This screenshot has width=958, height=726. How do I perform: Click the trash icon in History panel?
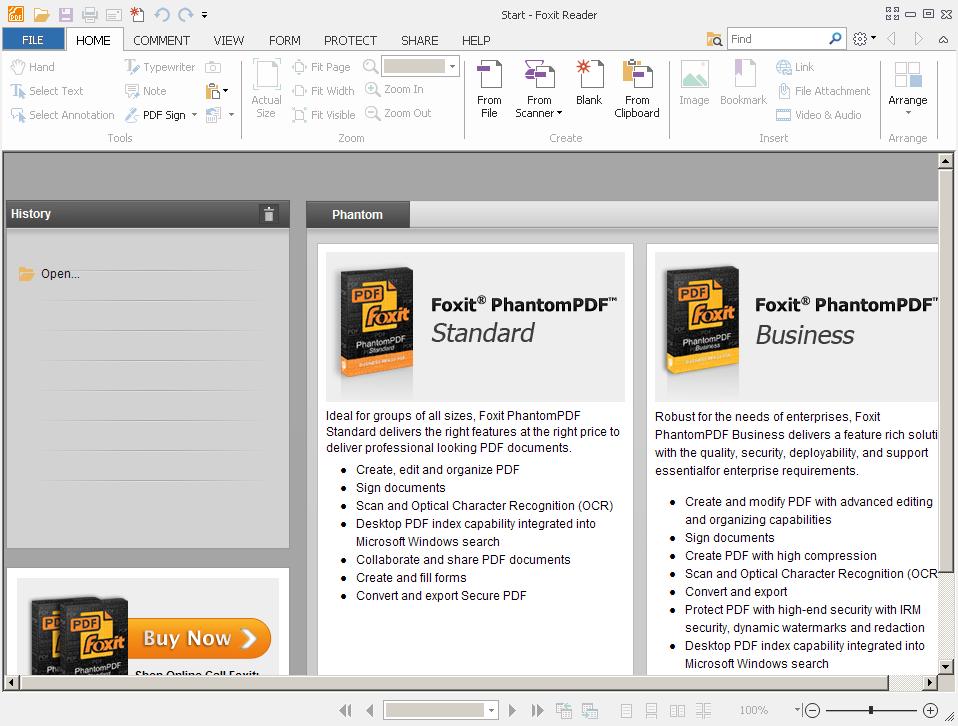[x=268, y=214]
